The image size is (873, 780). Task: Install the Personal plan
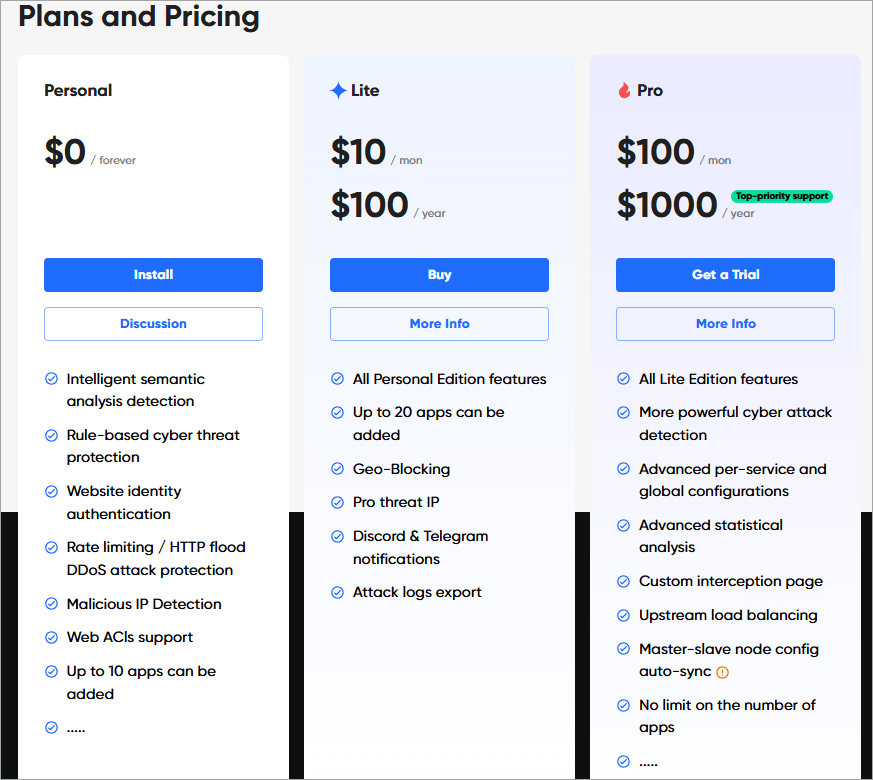[x=153, y=275]
